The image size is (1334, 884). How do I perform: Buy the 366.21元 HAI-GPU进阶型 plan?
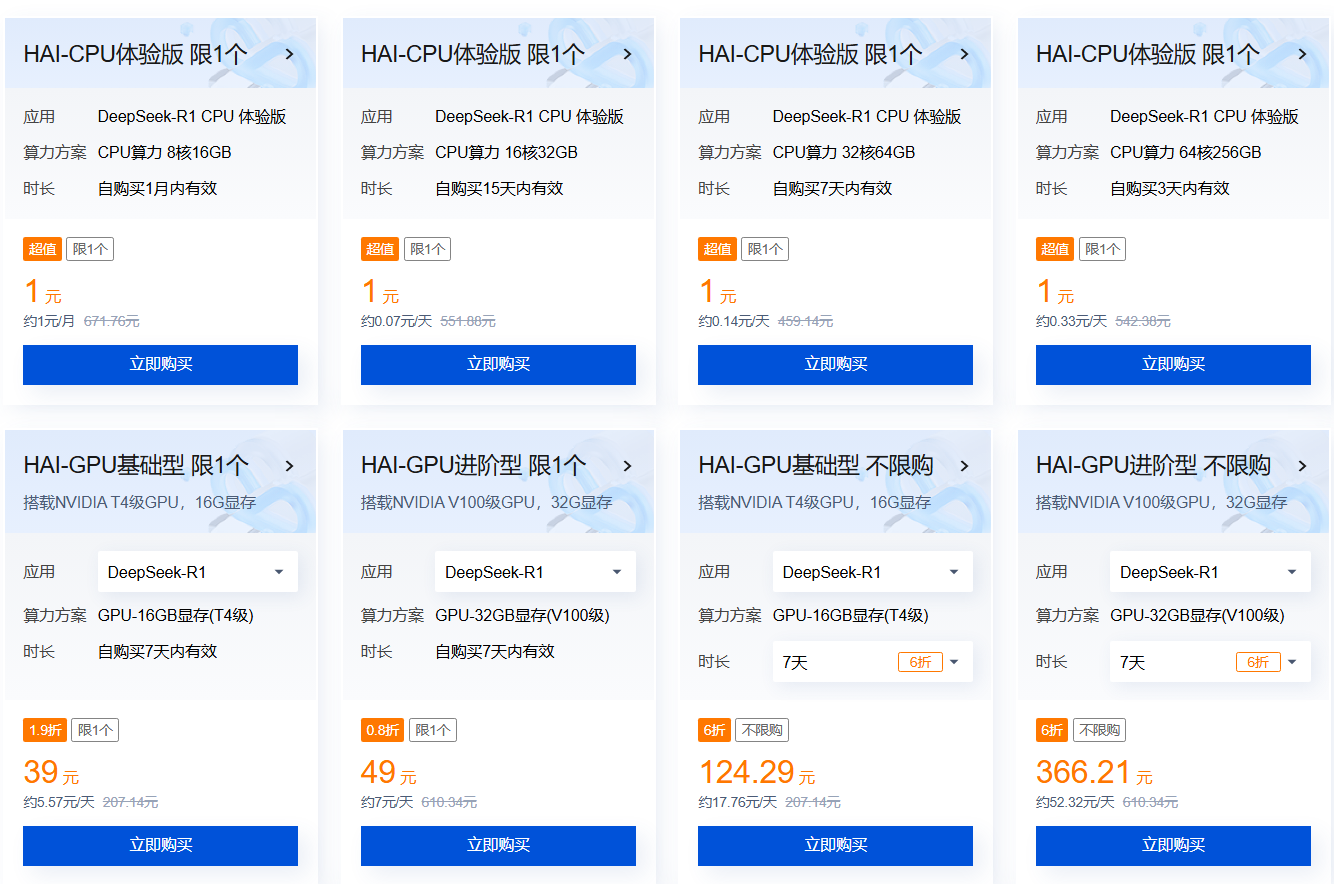(x=1173, y=846)
